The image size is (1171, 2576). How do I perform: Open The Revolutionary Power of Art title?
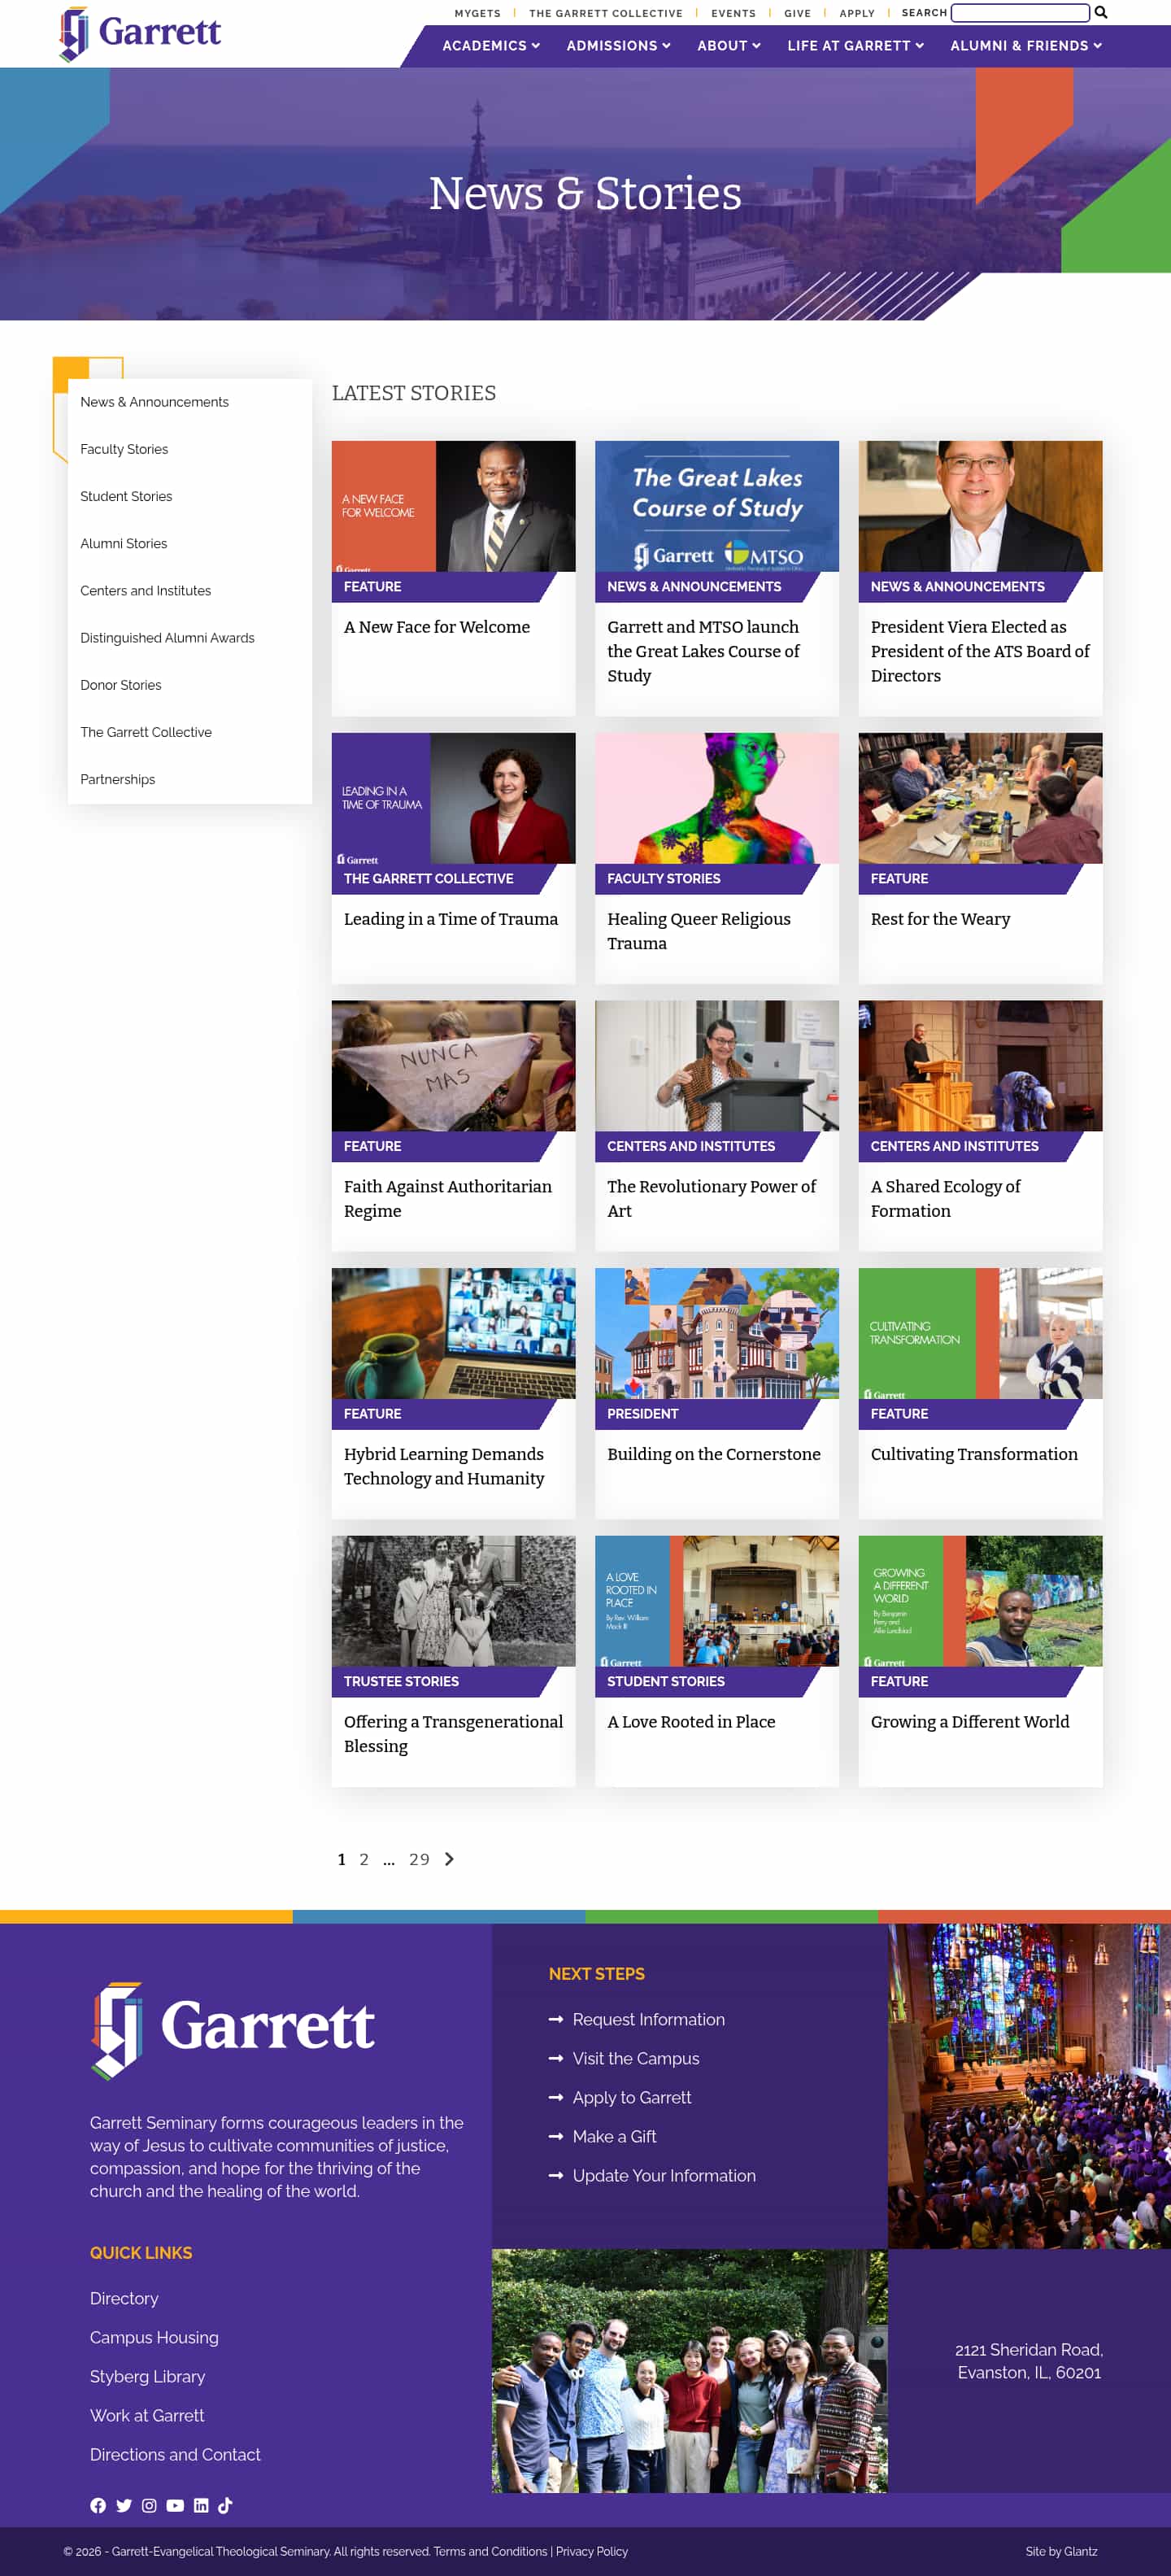(x=712, y=1198)
